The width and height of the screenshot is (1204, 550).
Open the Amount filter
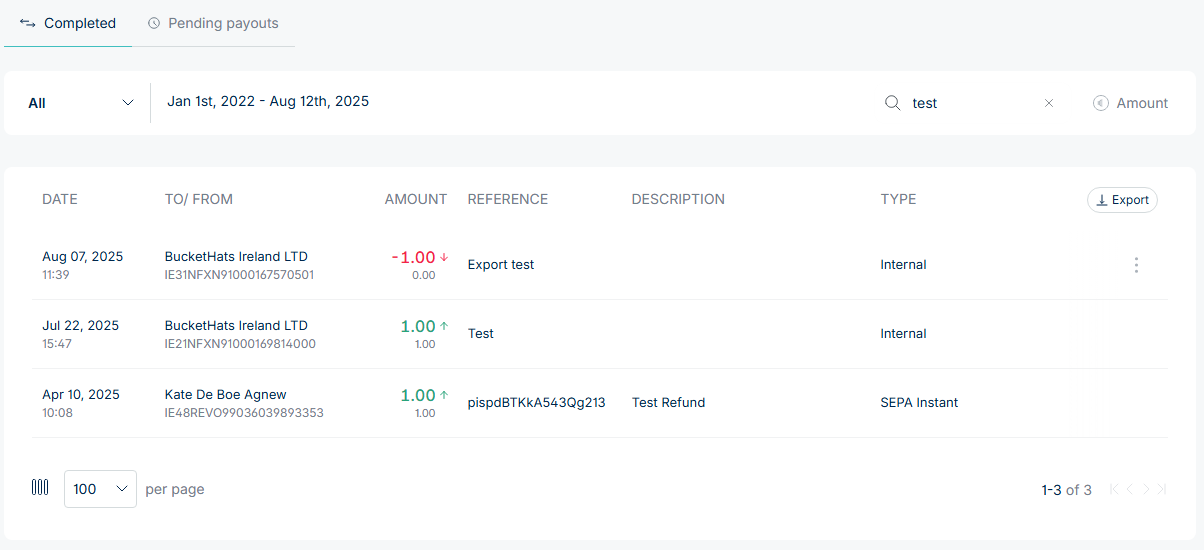1131,103
